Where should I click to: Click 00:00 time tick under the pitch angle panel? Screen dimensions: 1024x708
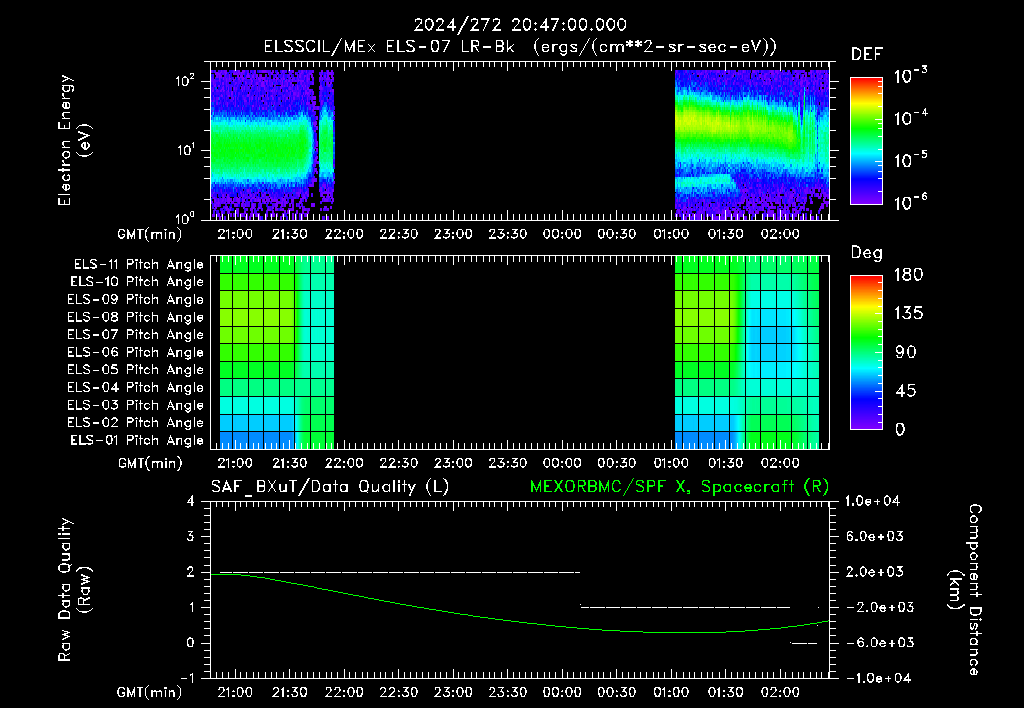point(562,463)
